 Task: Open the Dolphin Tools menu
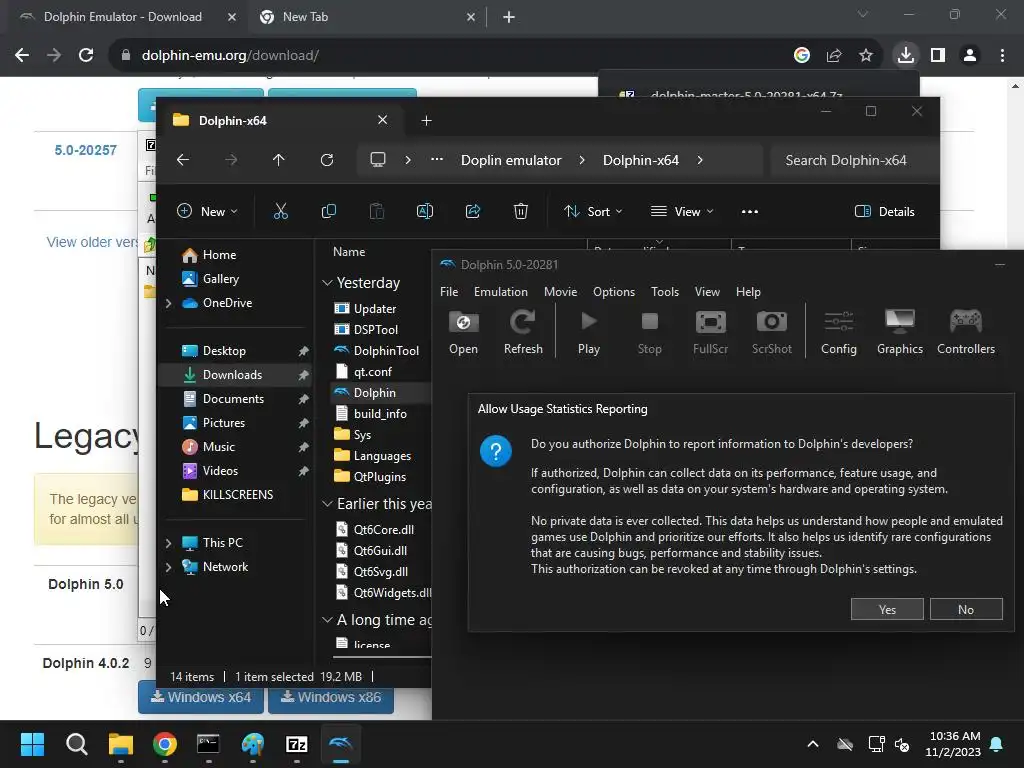665,292
